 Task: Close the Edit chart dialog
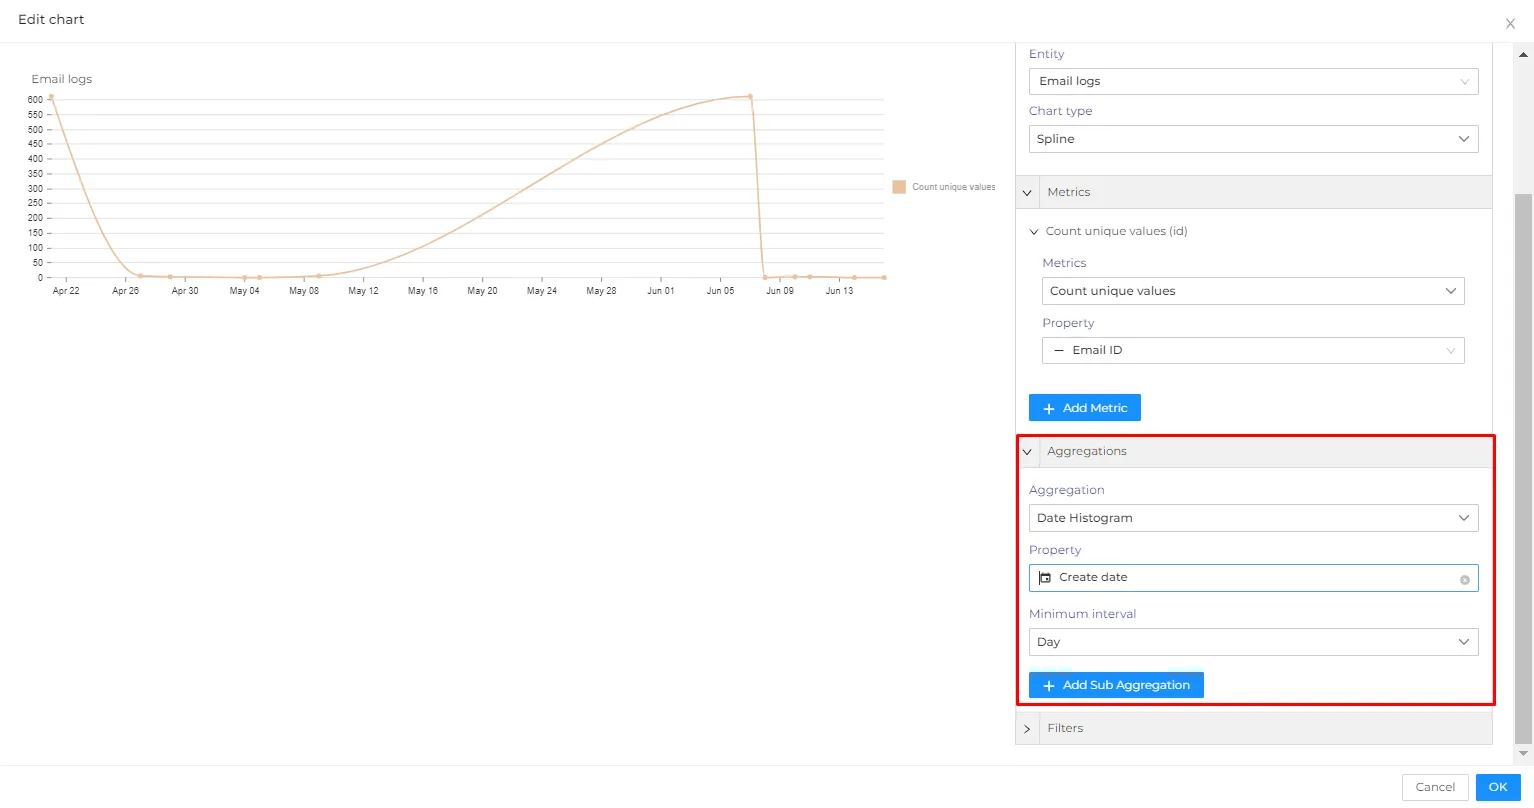coord(1510,23)
